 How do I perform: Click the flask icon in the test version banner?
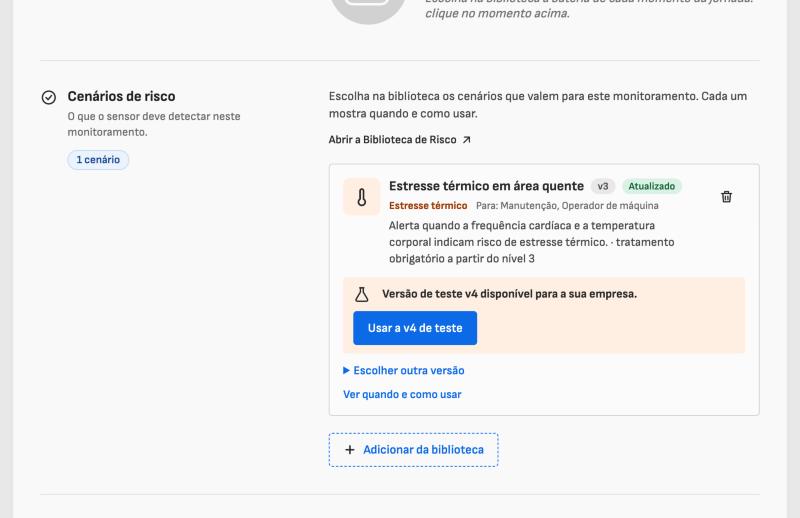click(x=362, y=294)
